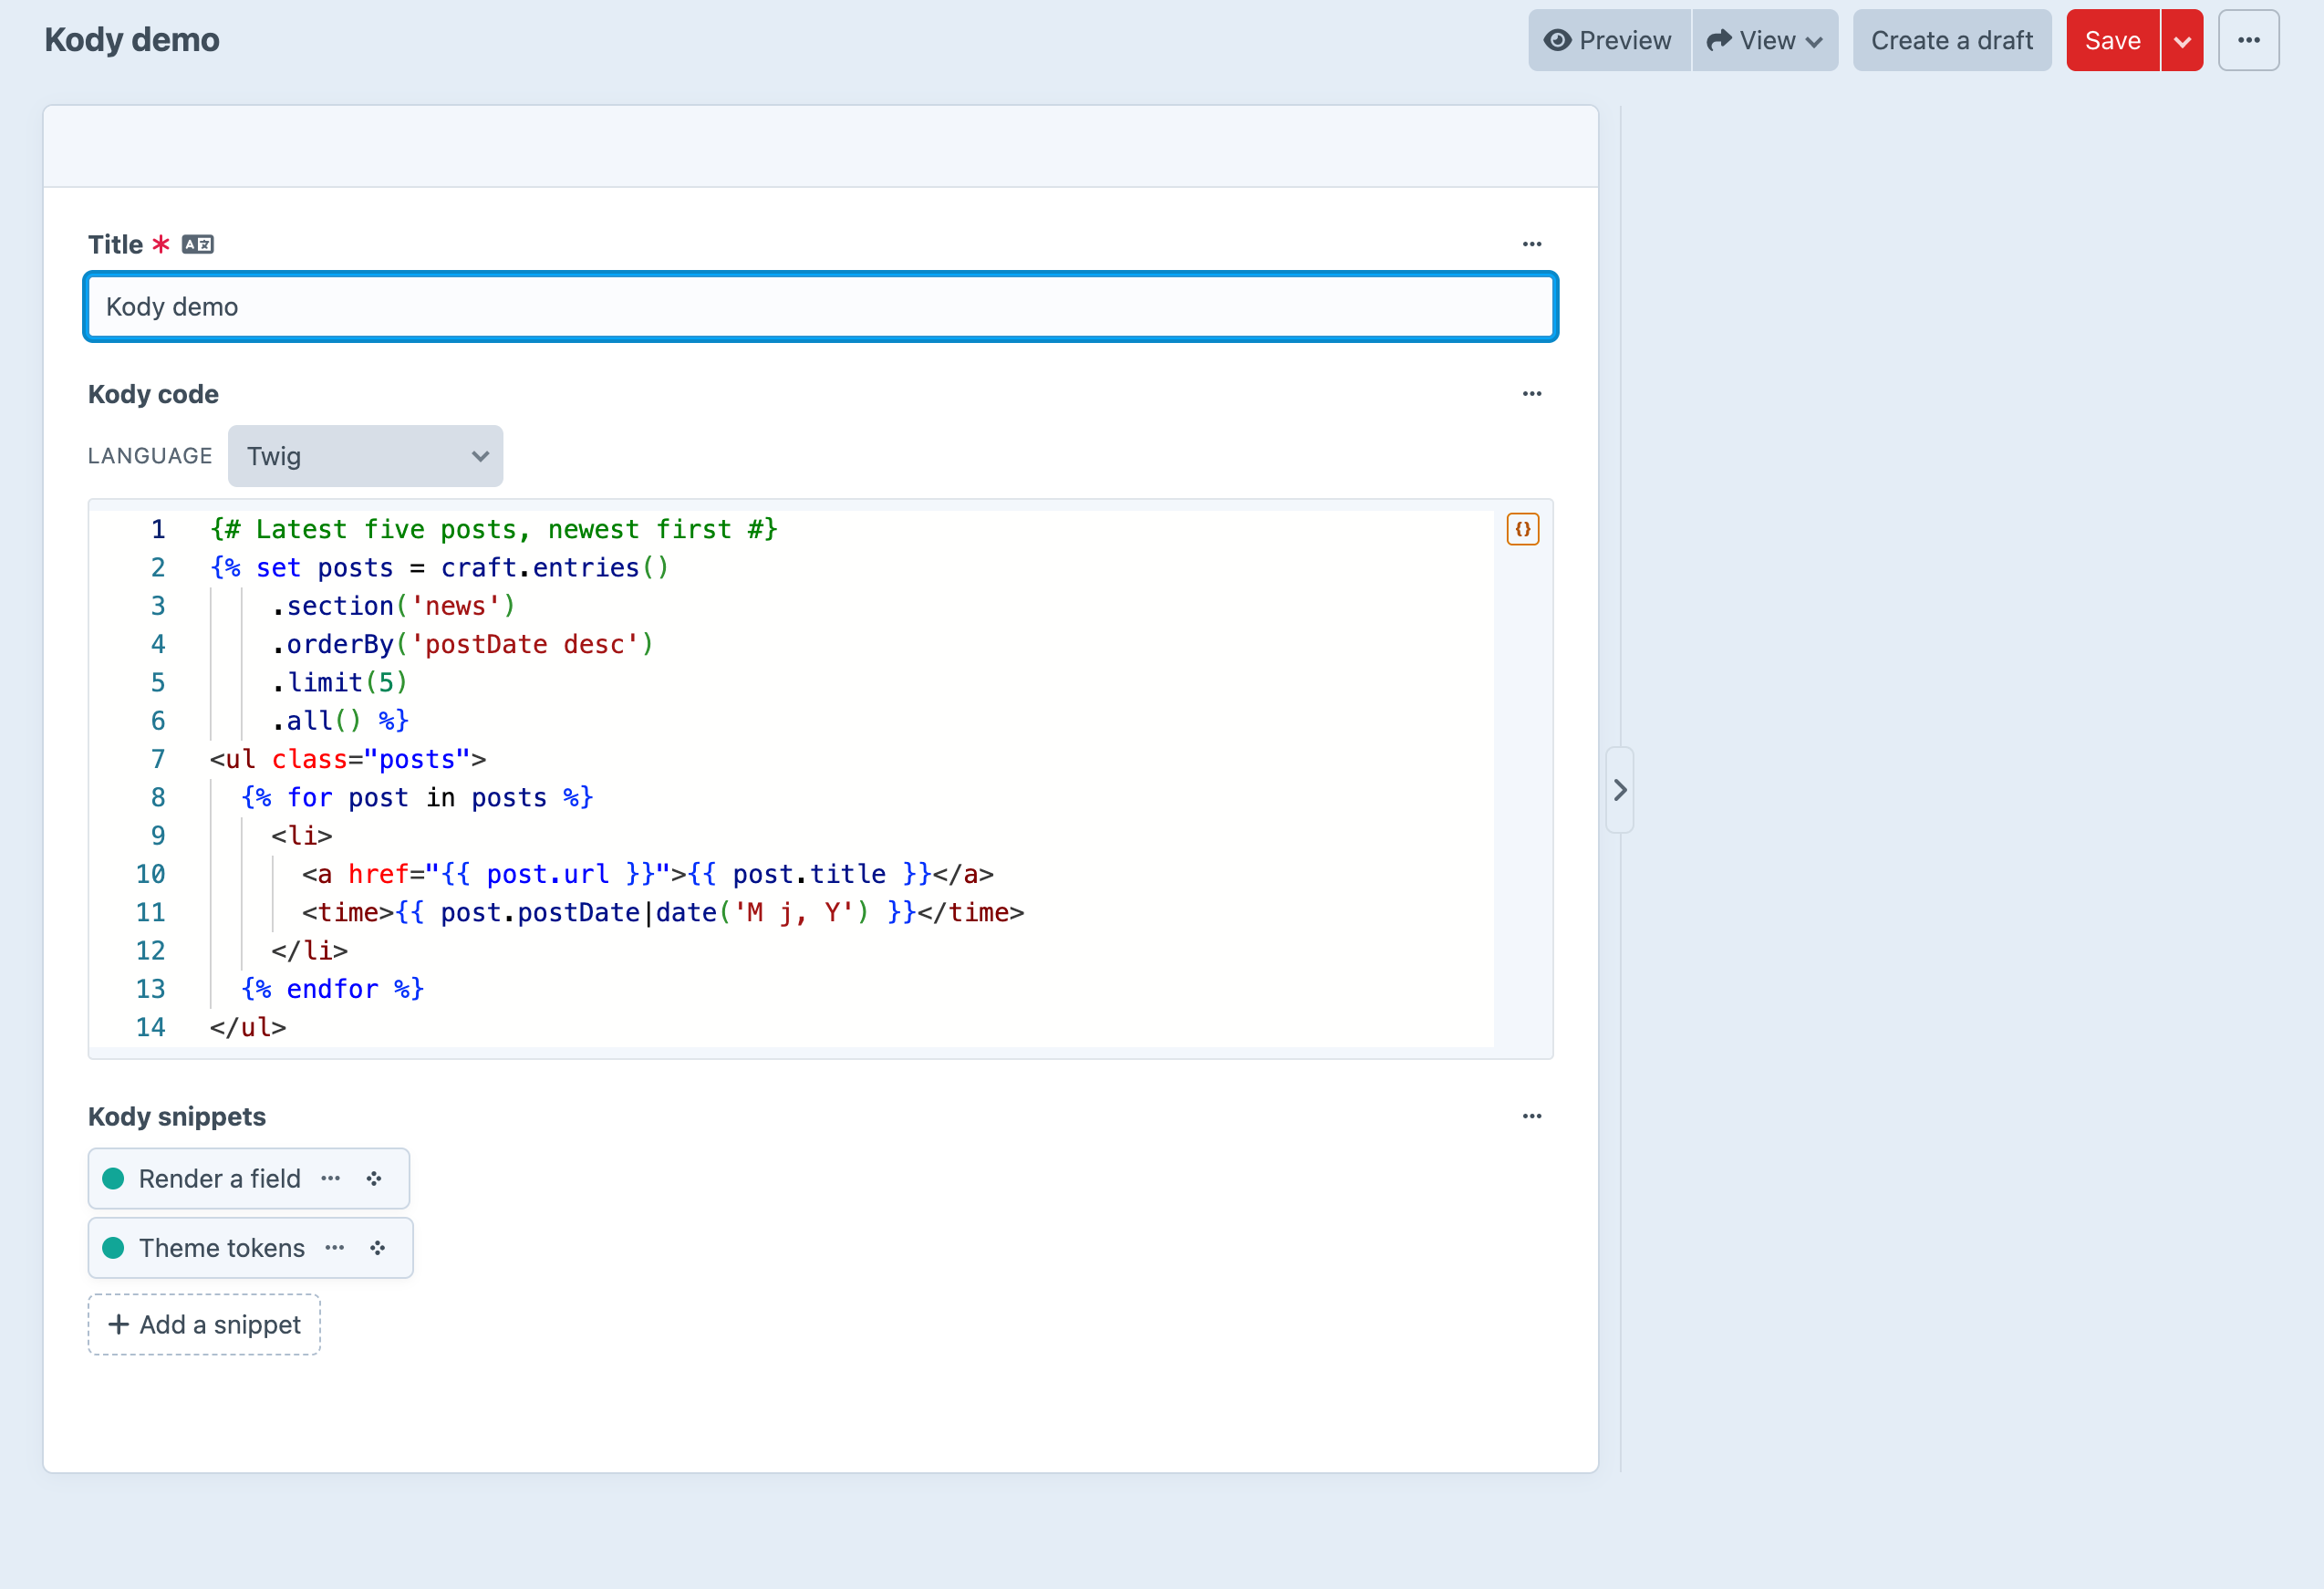Open Kody snippets field actions menu
The height and width of the screenshot is (1589, 2324).
click(x=1531, y=1116)
